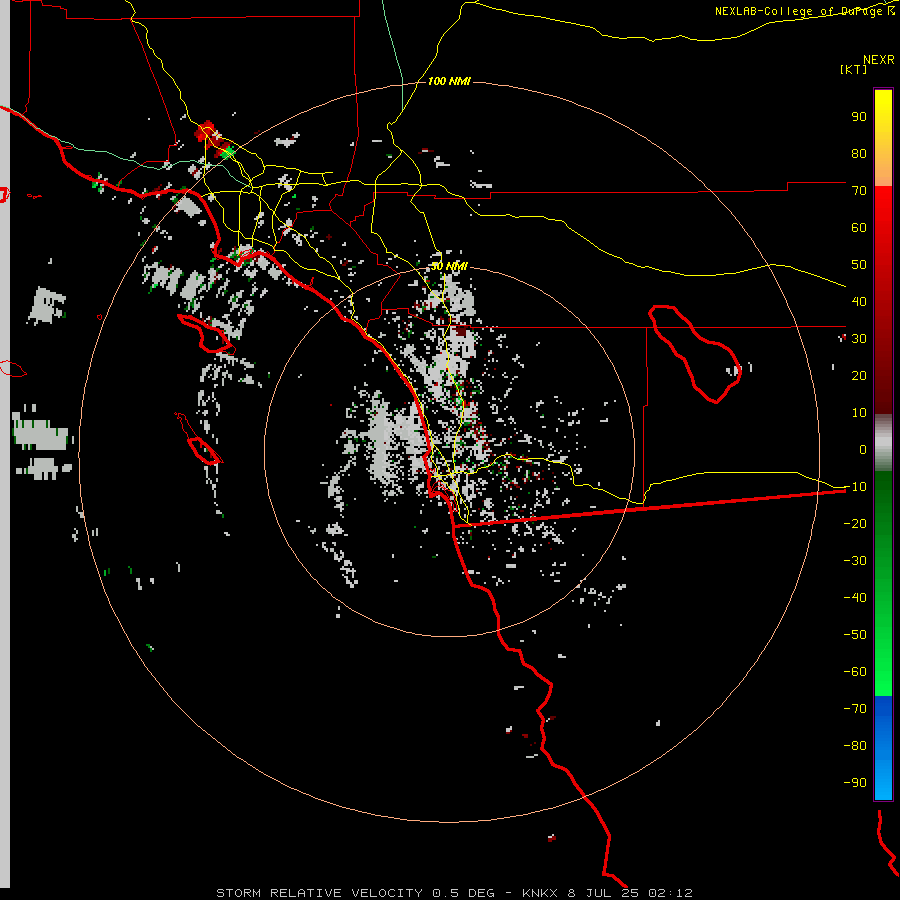The image size is (900, 900).
Task: Click the 20 value on velocity scale
Action: pos(859,375)
